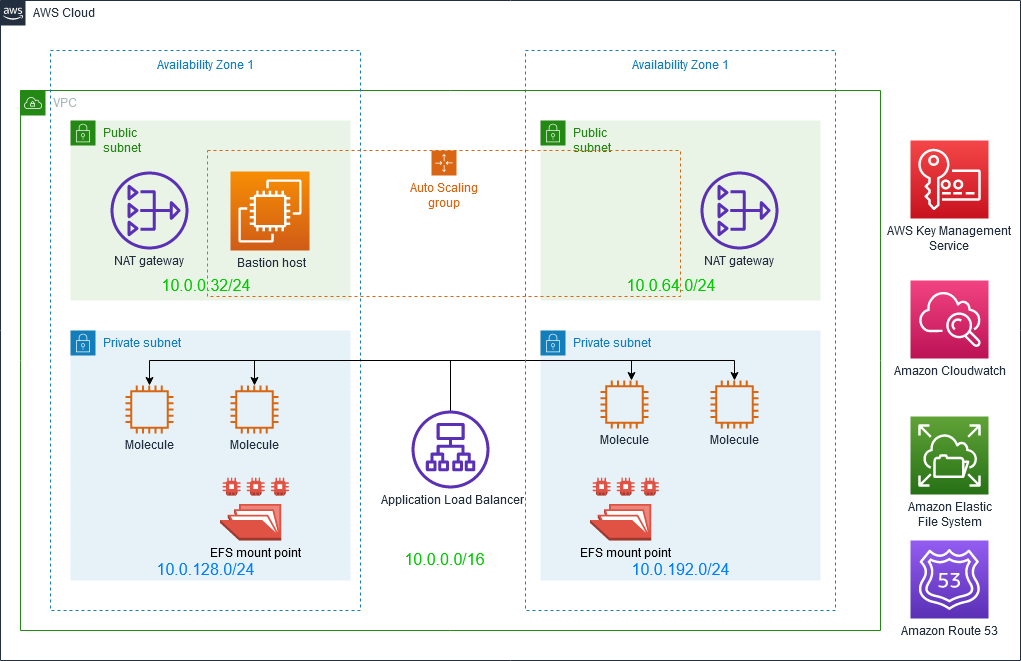
Task: Select the '10.0.0.32/24' CIDR text
Action: coord(206,285)
